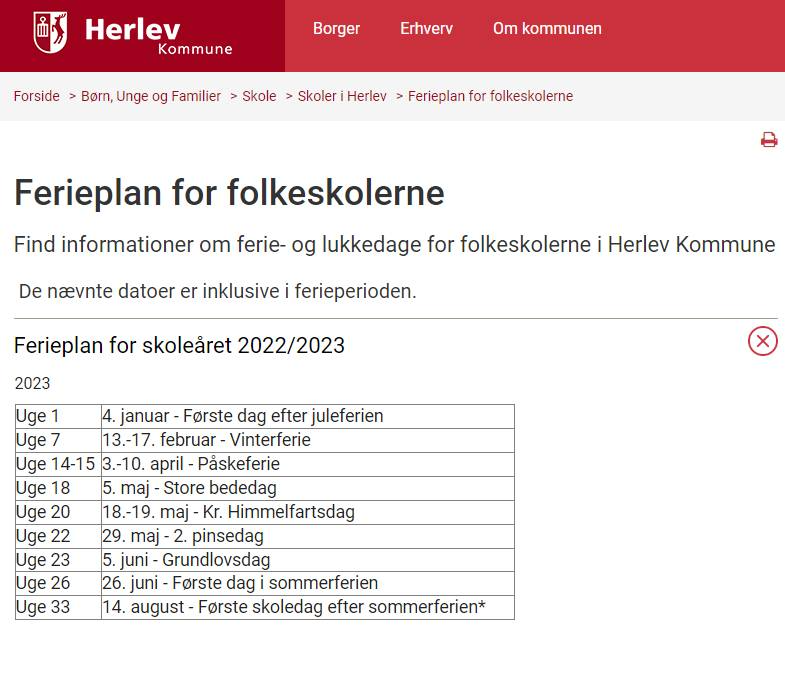Click the Uge 7 table cell
Viewport: 785px width, 698px height.
point(58,441)
